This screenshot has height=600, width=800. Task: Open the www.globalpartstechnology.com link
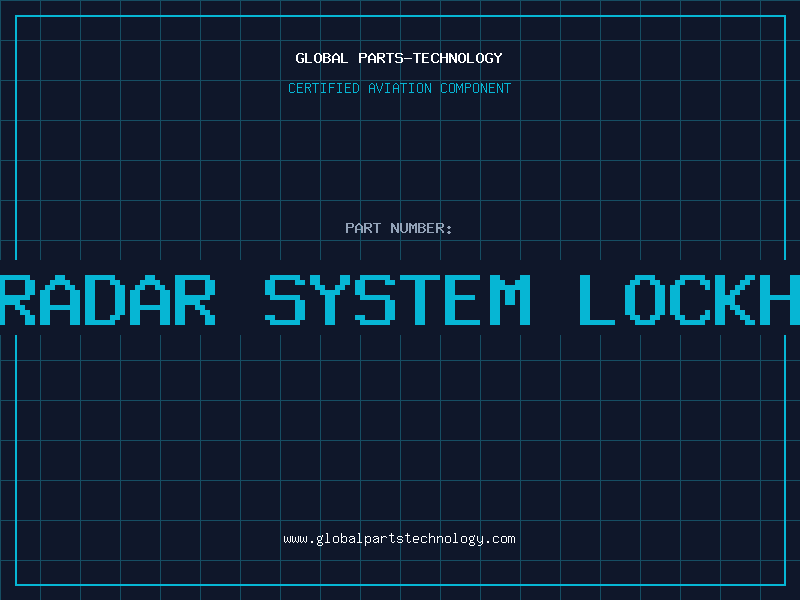399,539
